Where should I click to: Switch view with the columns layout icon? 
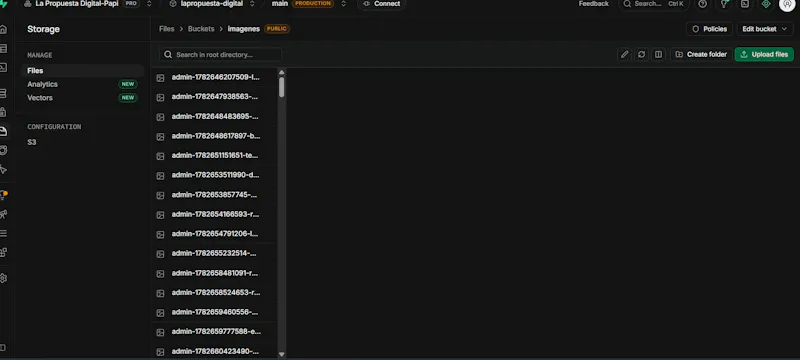(658, 54)
